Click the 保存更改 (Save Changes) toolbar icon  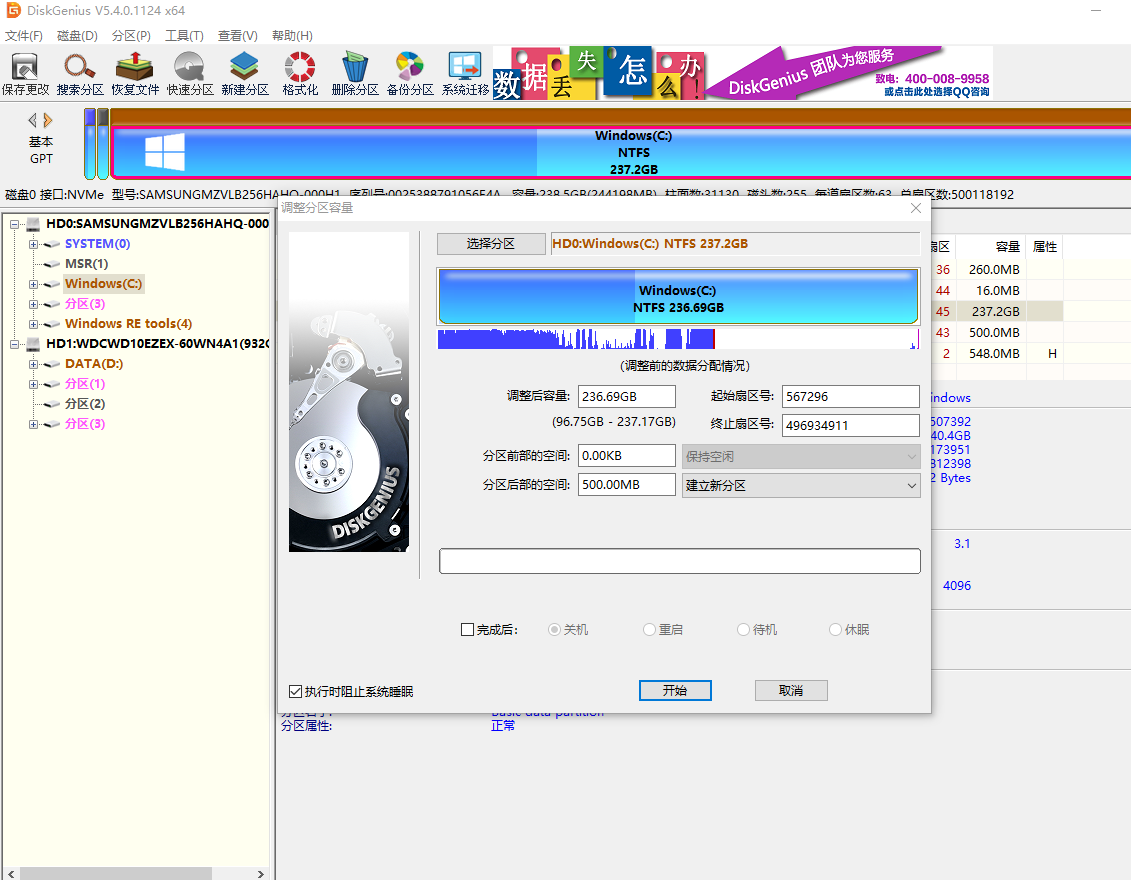(x=25, y=74)
